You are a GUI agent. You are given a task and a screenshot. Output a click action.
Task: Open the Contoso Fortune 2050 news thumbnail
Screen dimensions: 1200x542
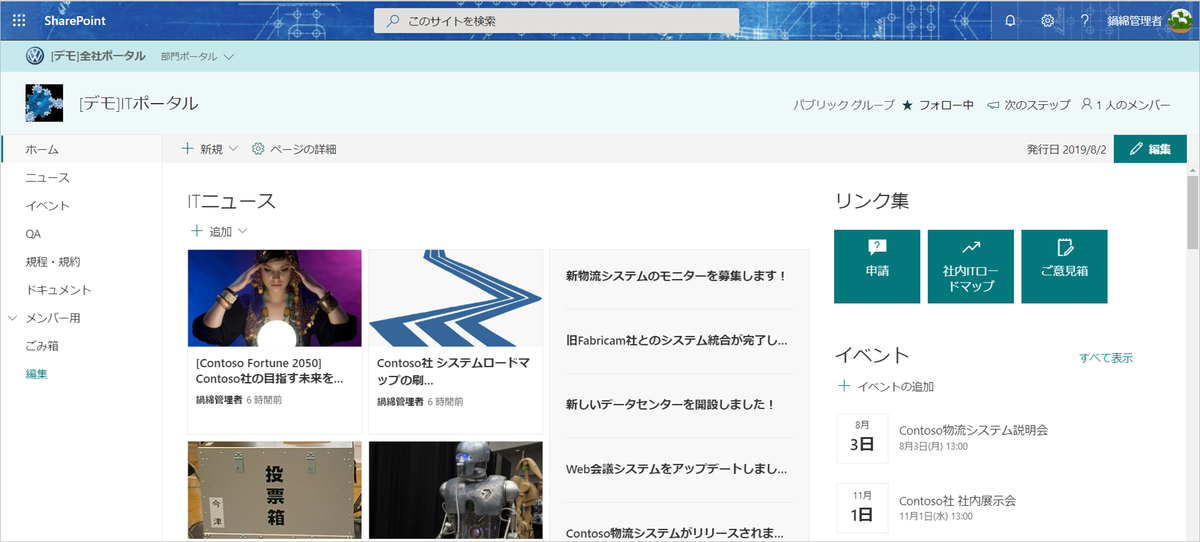coord(274,298)
